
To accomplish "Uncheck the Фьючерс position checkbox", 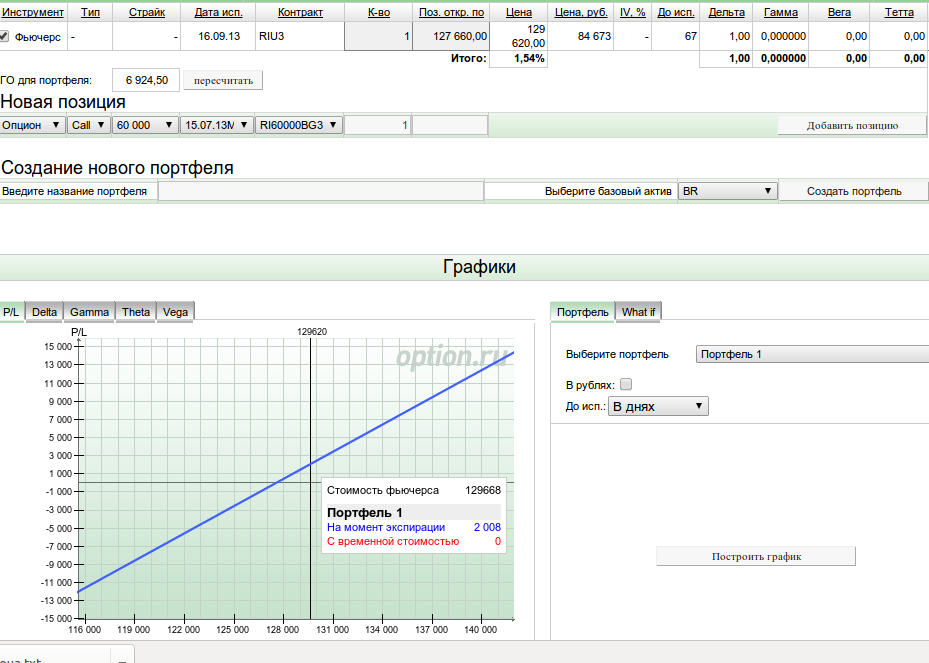I will click(x=6, y=36).
